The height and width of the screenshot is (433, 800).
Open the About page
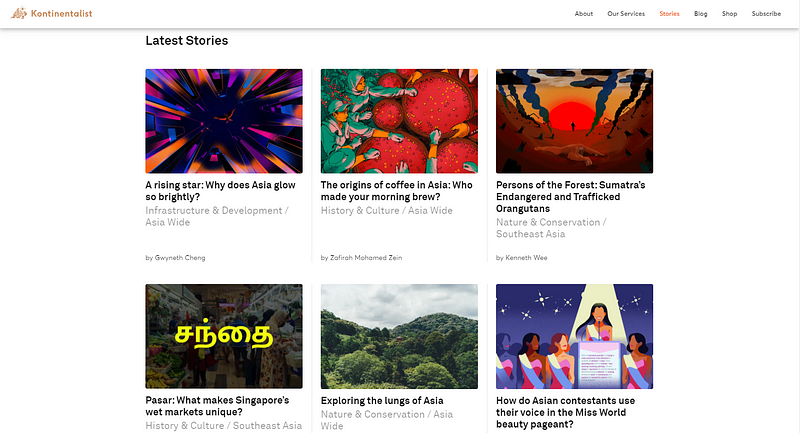point(584,14)
